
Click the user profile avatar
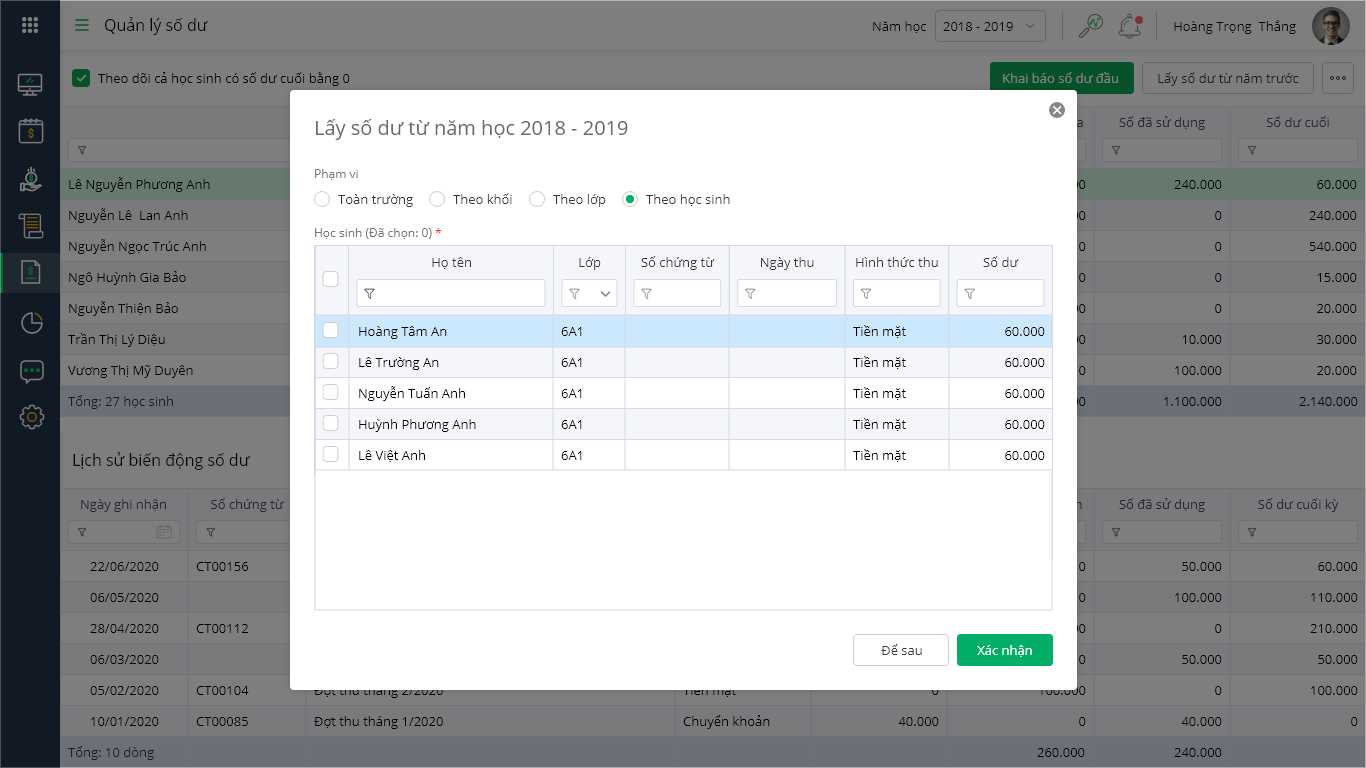(x=1330, y=26)
